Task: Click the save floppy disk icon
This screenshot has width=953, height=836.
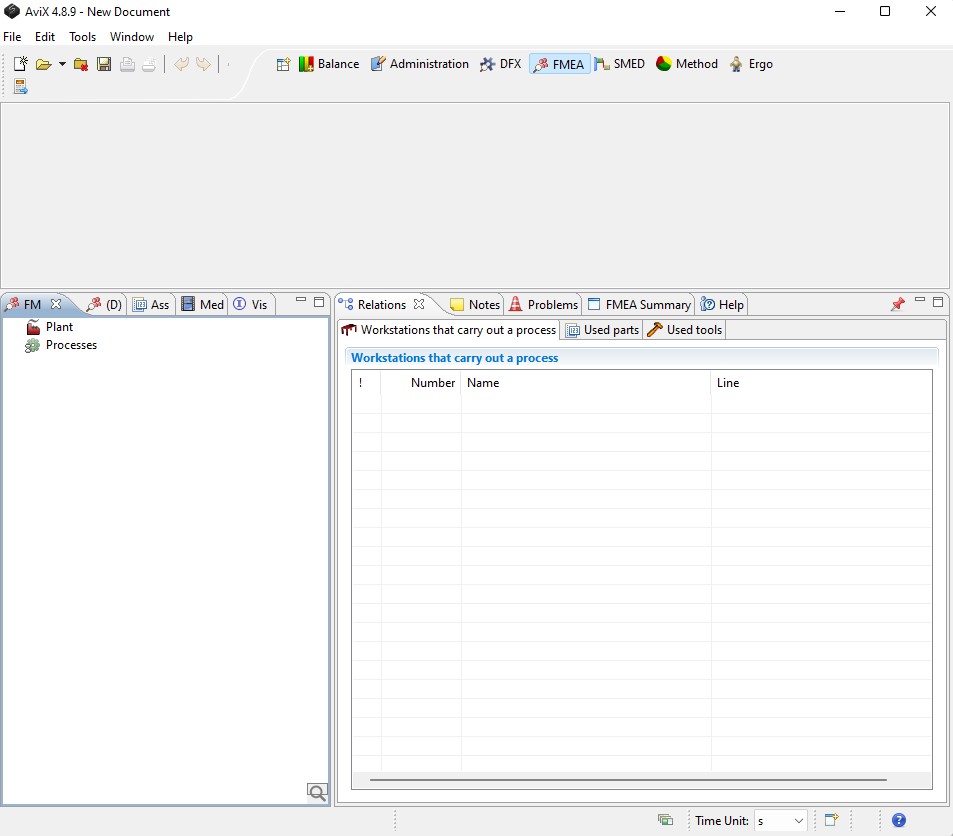Action: [x=104, y=64]
